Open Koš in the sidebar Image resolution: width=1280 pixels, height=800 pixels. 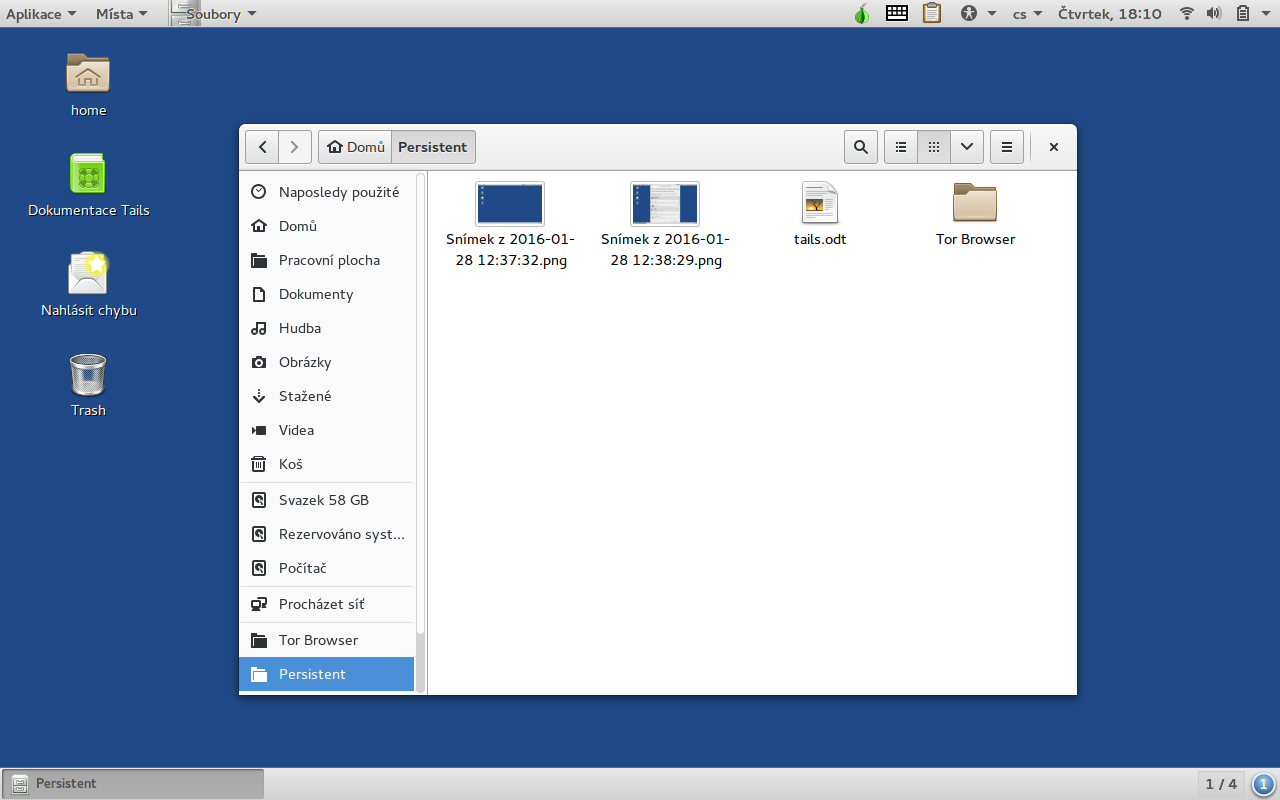326,464
